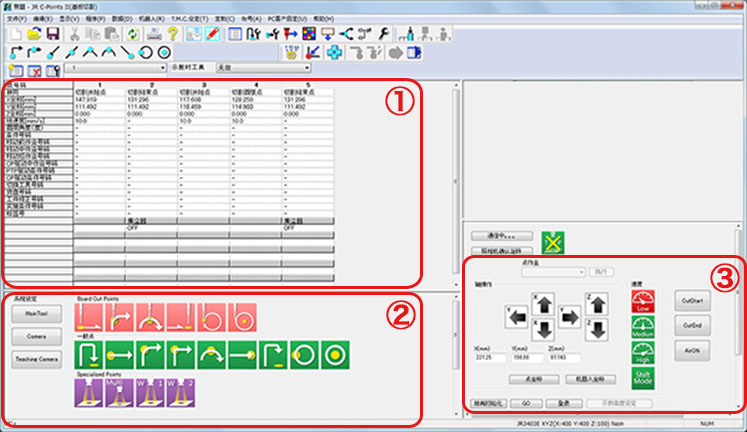
Task: Click the save disk icon in toolbar
Action: [54, 34]
